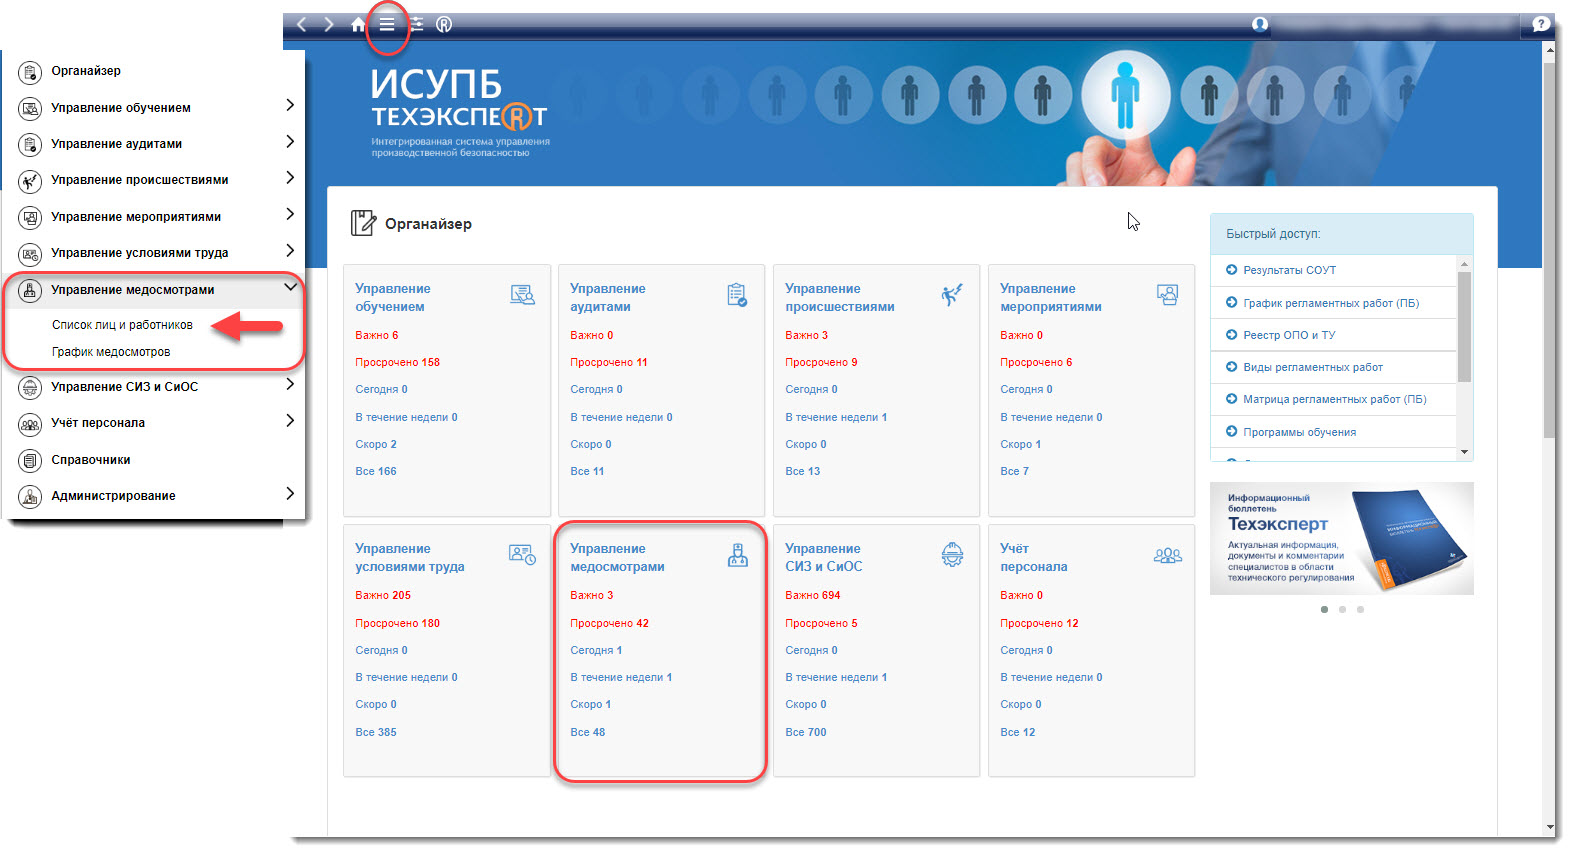Open Администрирование menu item label
The width and height of the screenshot is (1570, 852).
113,496
